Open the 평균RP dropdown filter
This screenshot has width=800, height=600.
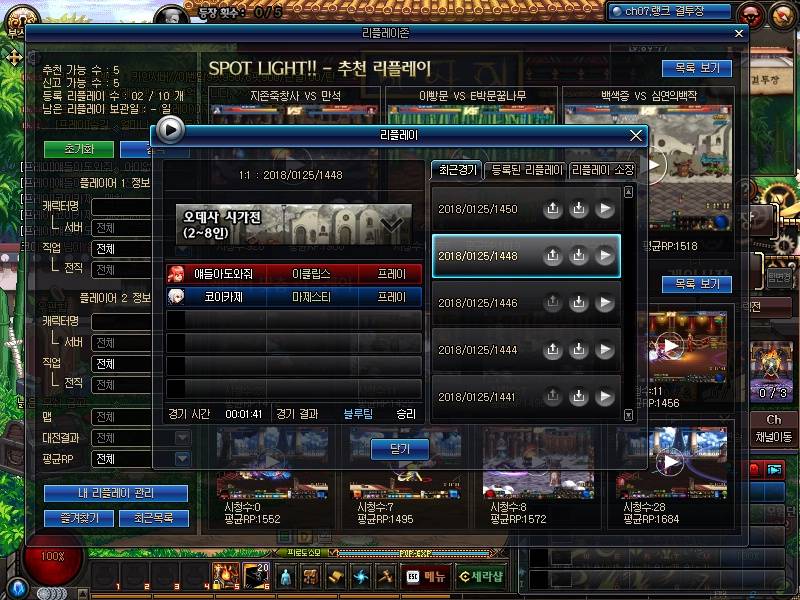click(x=182, y=459)
